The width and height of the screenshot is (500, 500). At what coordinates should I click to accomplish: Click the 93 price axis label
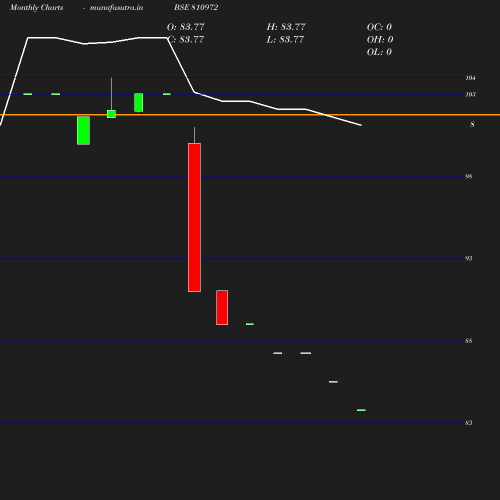(x=469, y=258)
